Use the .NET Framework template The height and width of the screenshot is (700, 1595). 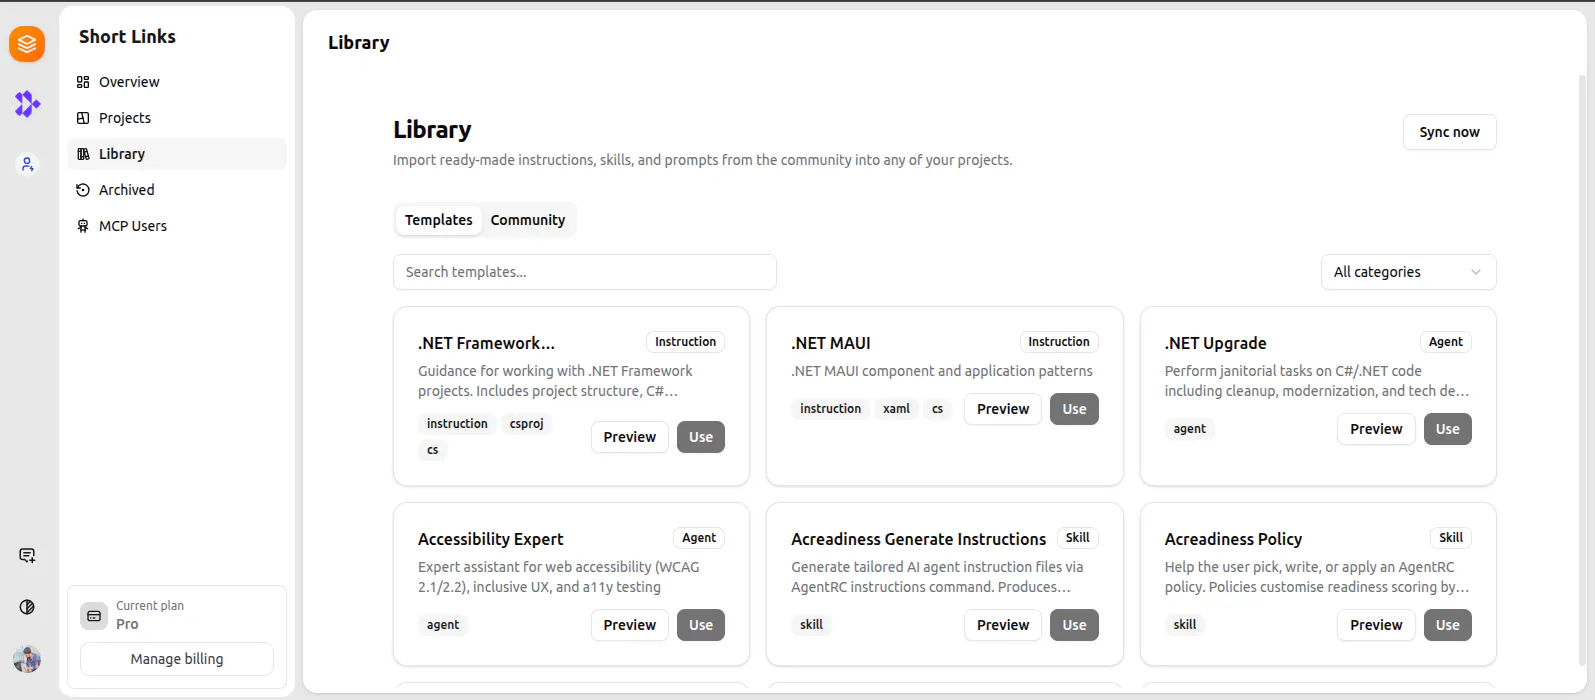pos(701,437)
